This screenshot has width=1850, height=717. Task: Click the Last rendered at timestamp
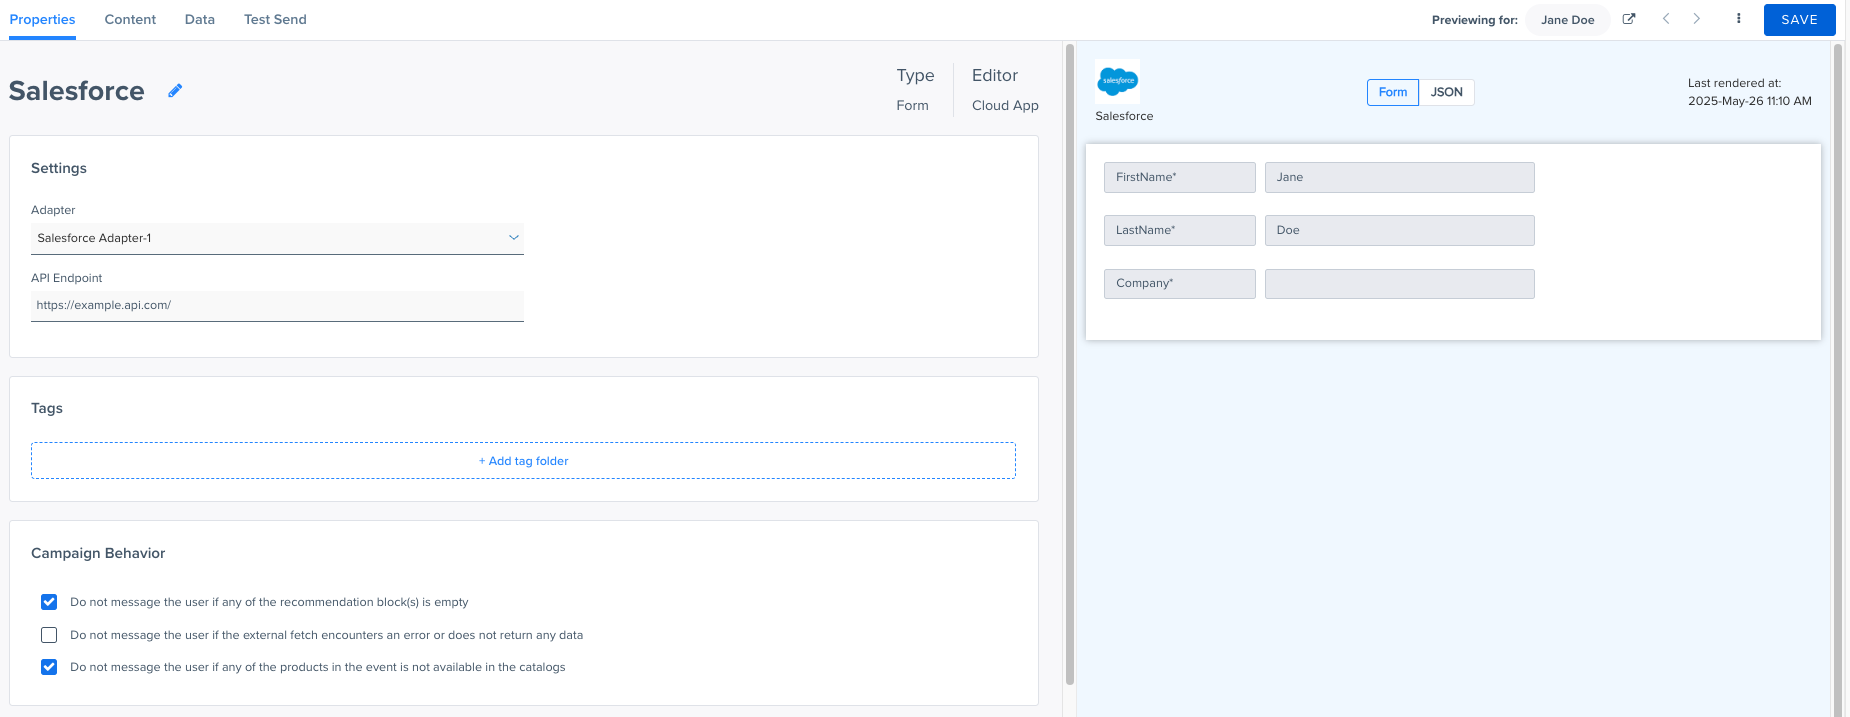1750,92
